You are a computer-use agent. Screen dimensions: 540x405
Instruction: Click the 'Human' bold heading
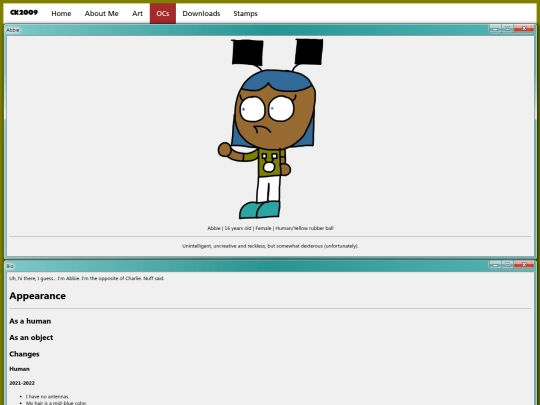19,369
